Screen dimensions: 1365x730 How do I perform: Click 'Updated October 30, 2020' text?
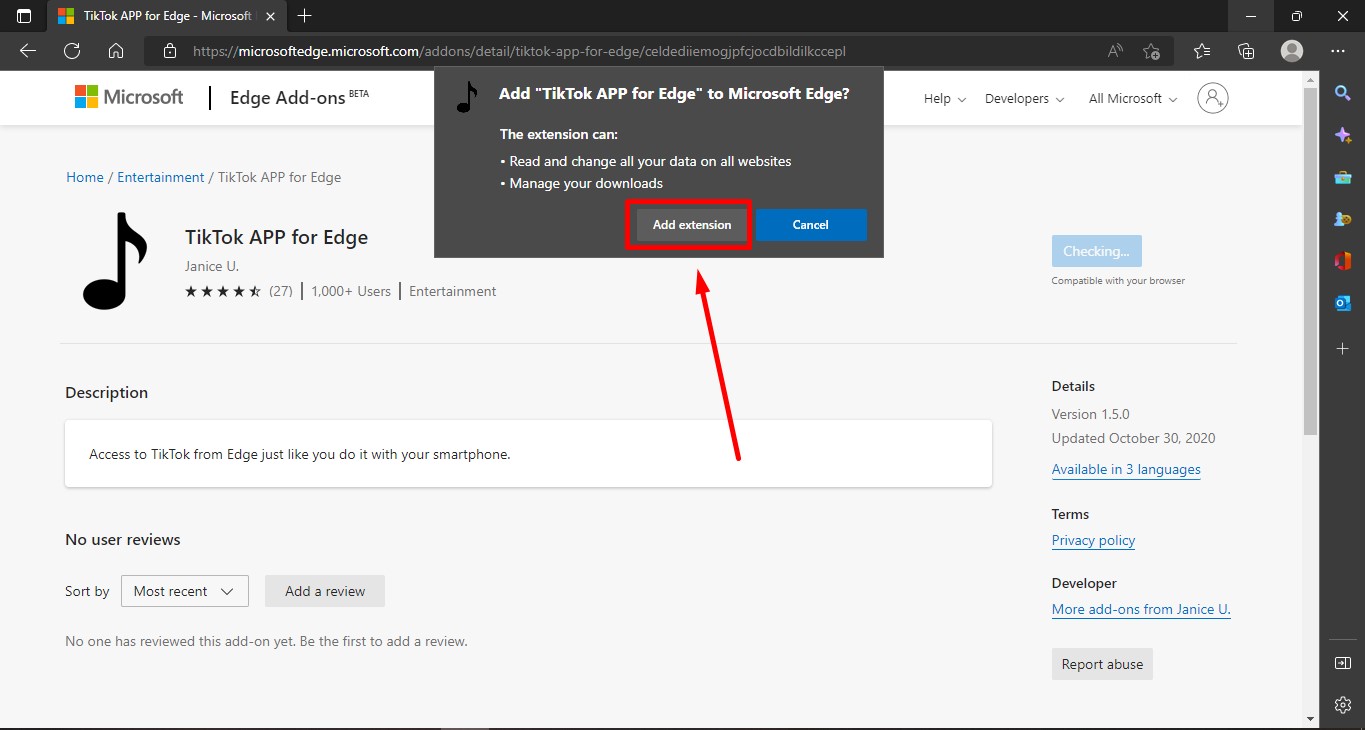point(1133,438)
